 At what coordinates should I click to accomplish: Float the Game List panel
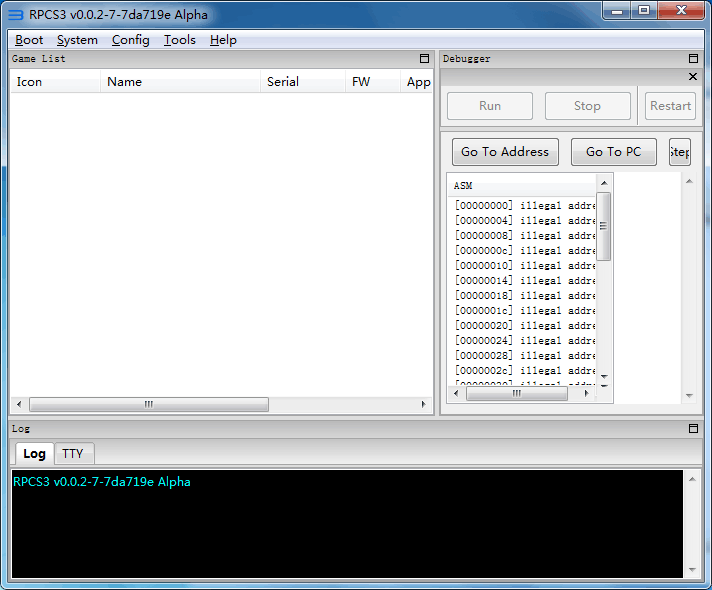(424, 59)
